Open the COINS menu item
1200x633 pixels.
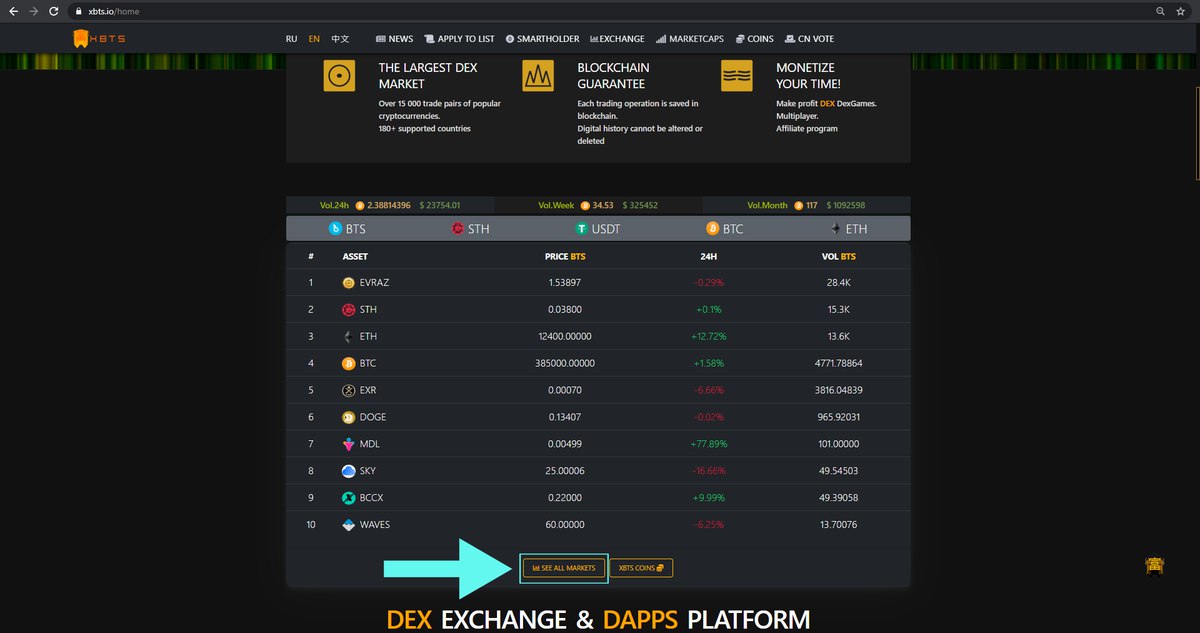[x=754, y=39]
